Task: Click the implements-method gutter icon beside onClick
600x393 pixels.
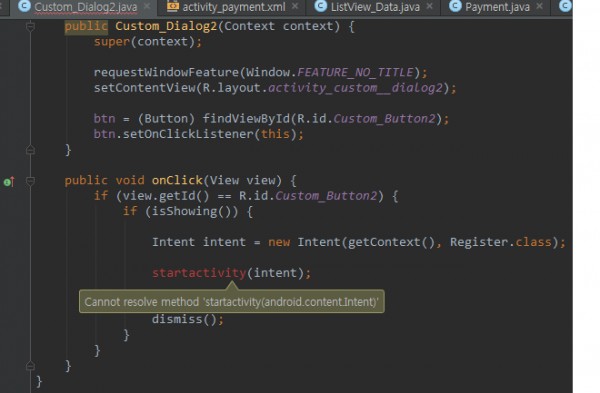Action: pyautogui.click(x=9, y=182)
